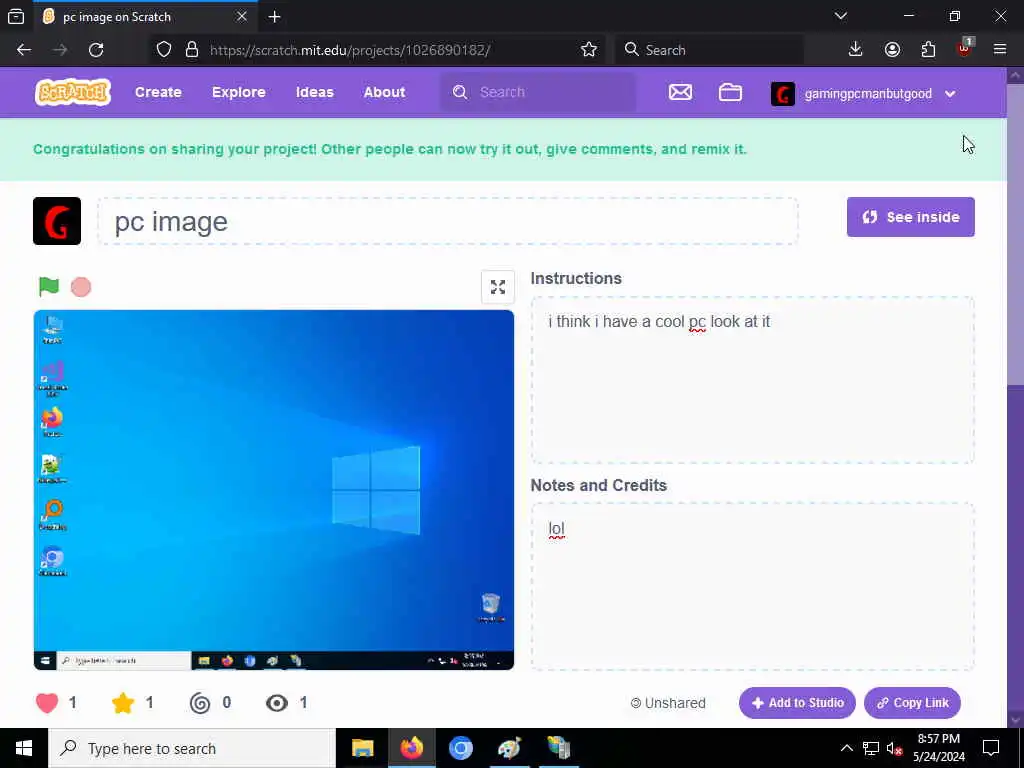Reload the page with refresh icon

(x=96, y=50)
